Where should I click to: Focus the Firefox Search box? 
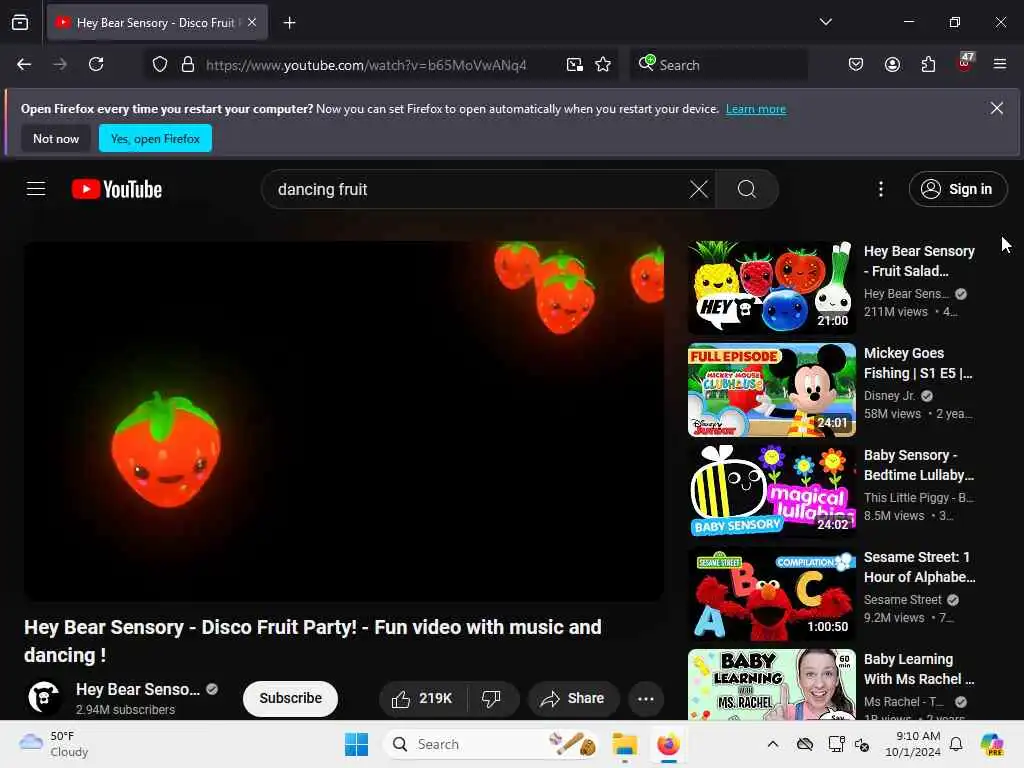click(x=718, y=65)
